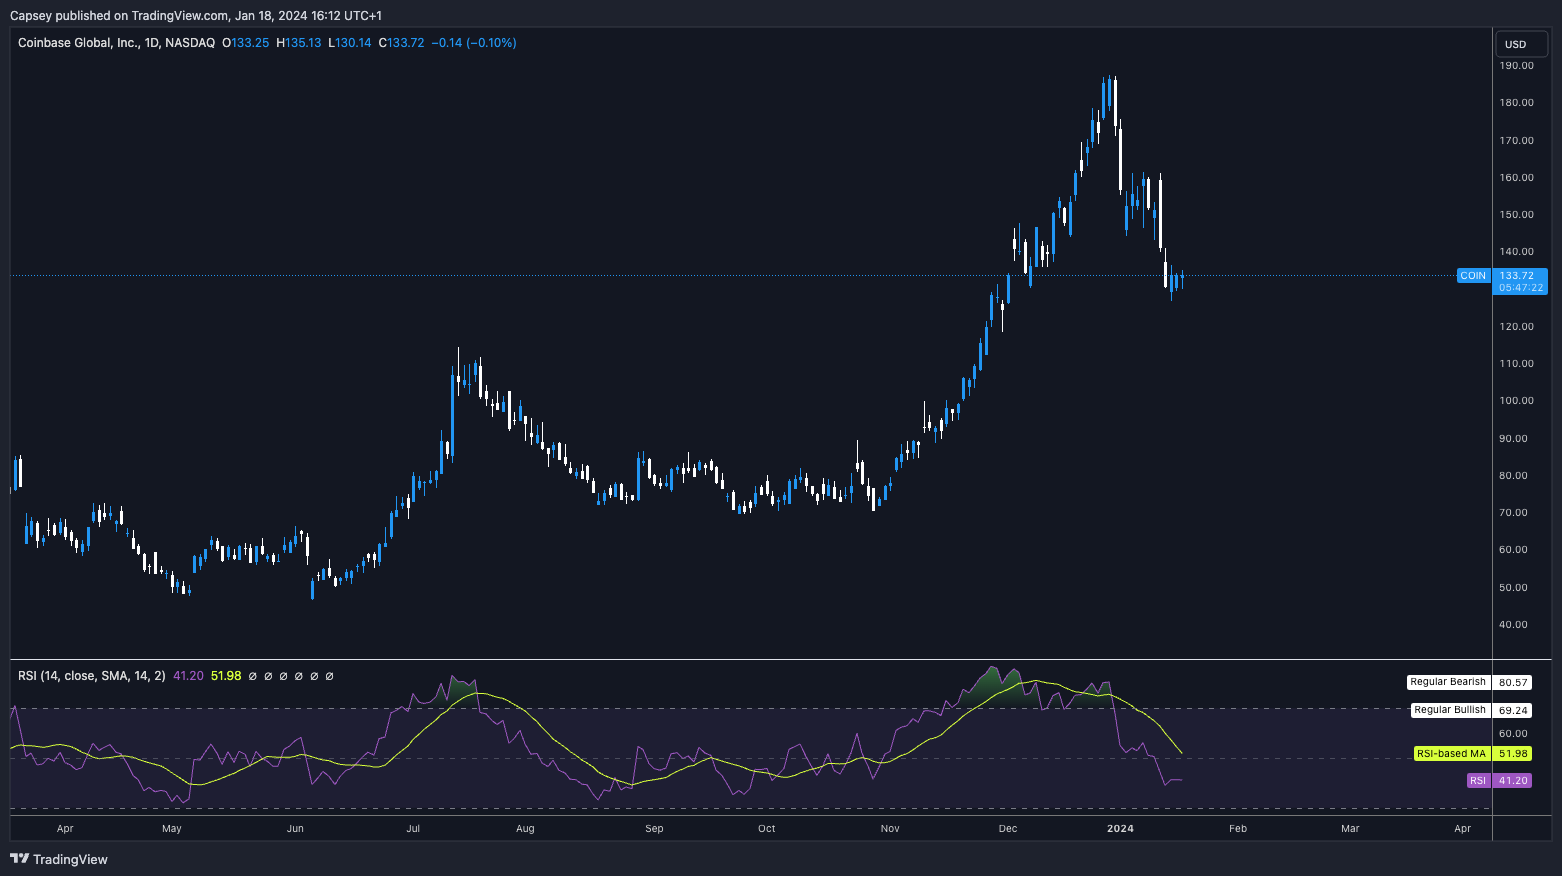Image resolution: width=1562 pixels, height=876 pixels.
Task: Click the blue COIN symbol tag
Action: [x=1473, y=276]
